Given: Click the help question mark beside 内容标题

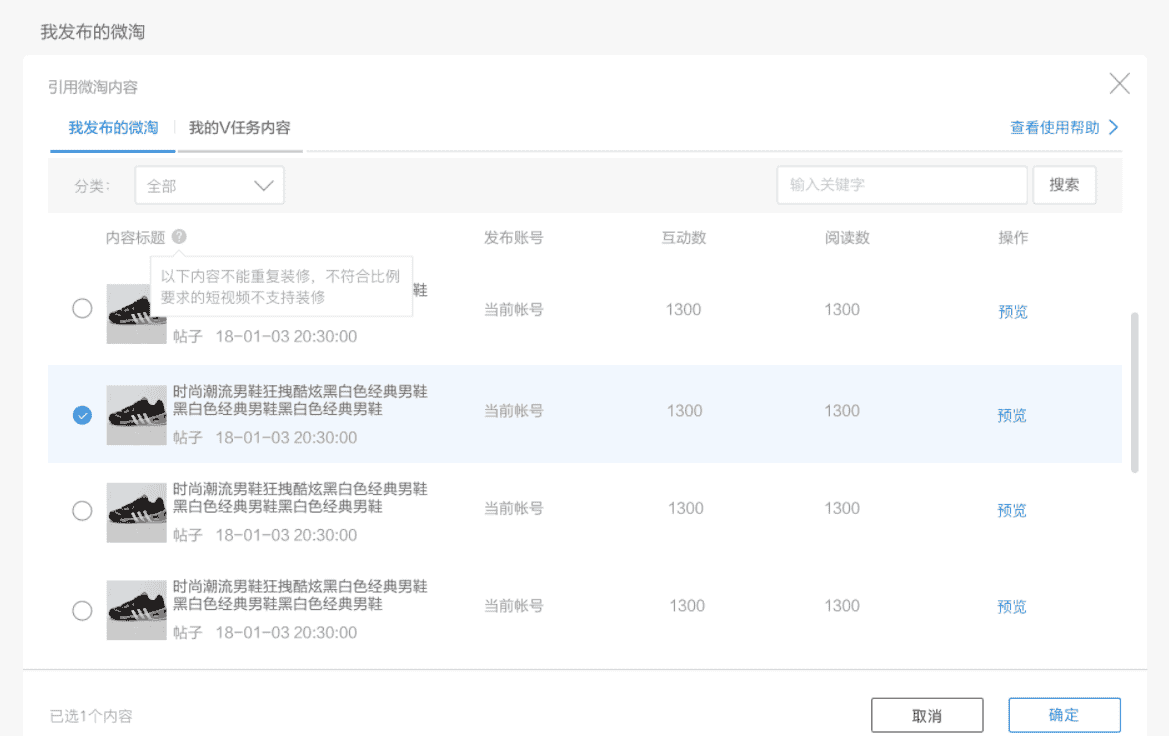Looking at the screenshot, I should tap(178, 237).
